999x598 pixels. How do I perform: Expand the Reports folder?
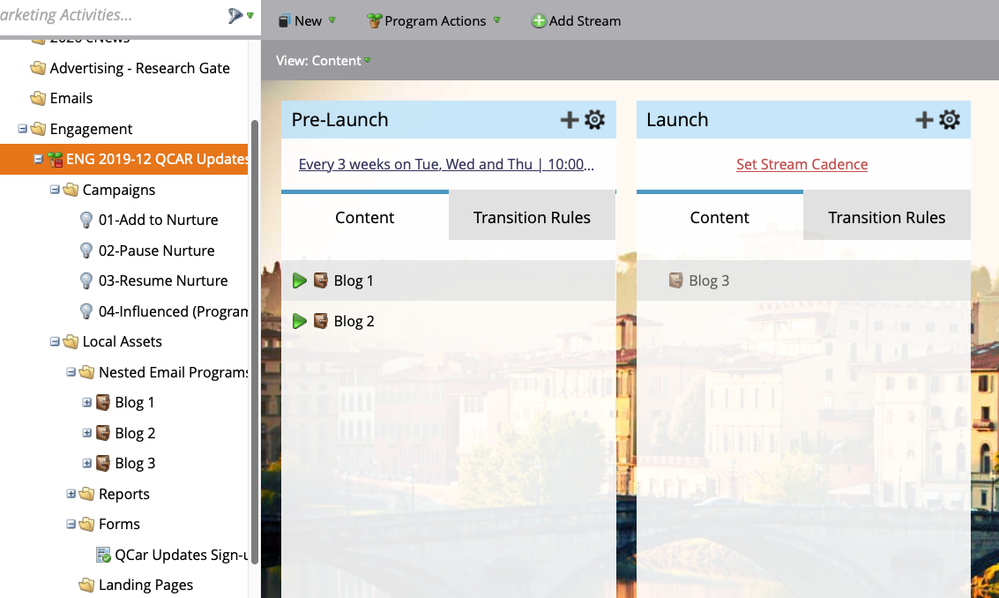(71, 494)
